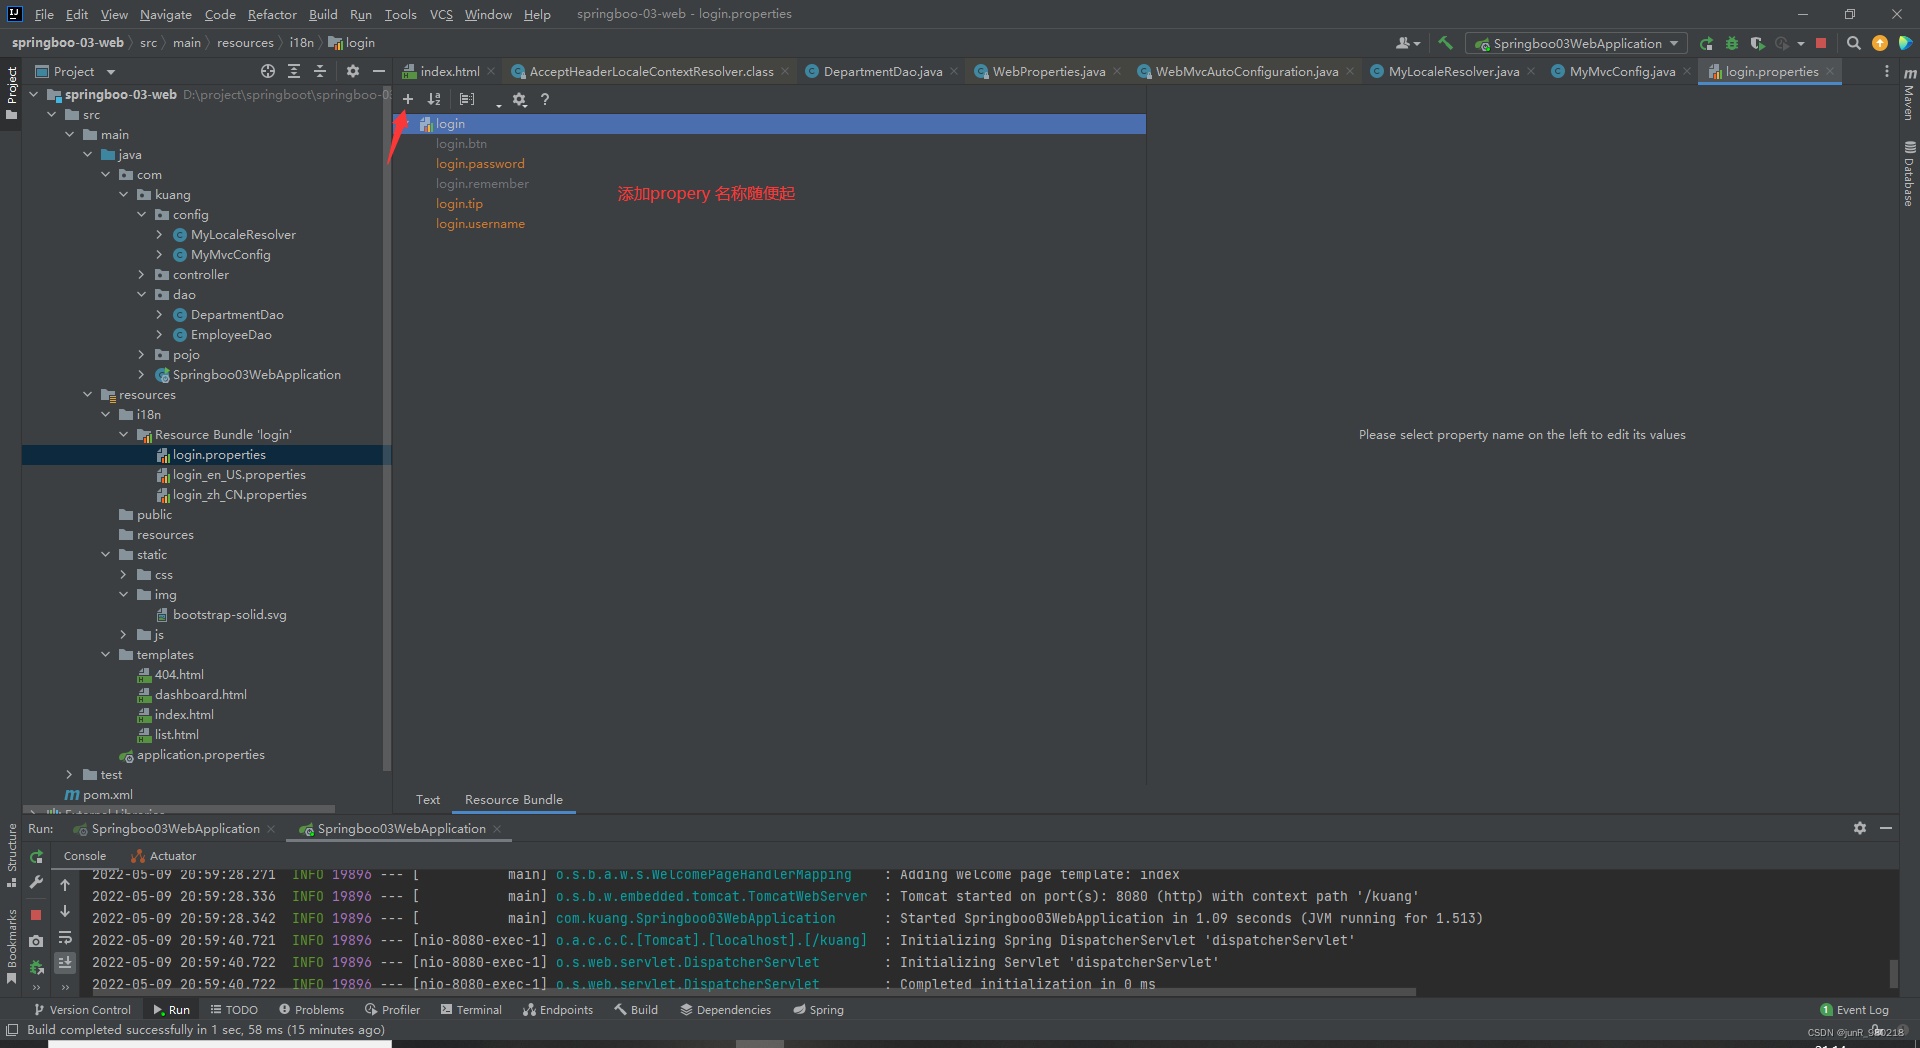
Task: Expand the controller package node
Action: (142, 274)
